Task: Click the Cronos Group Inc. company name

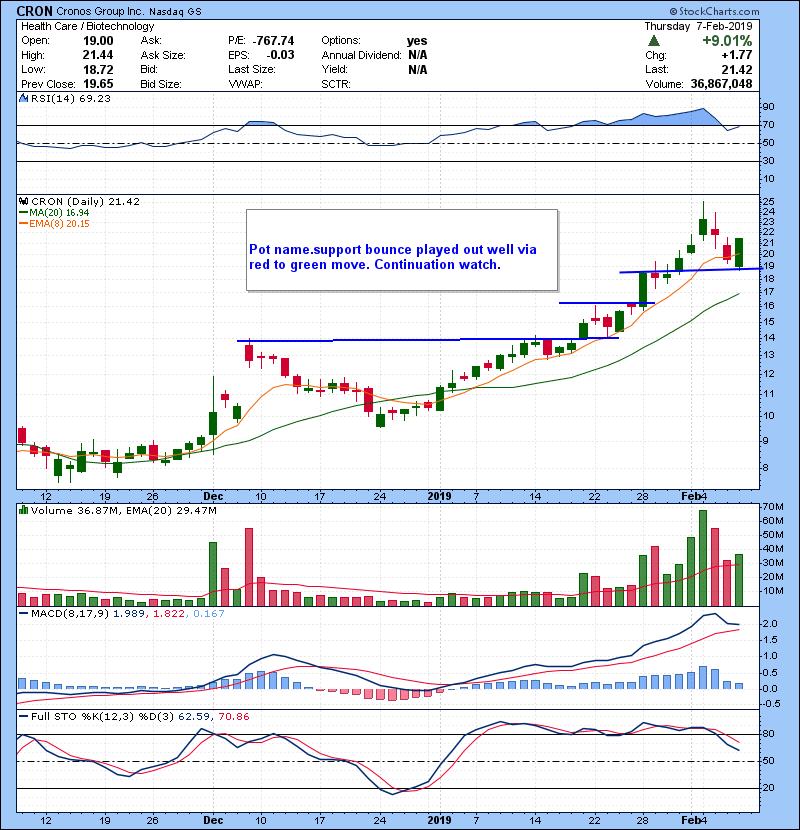Action: (100, 11)
